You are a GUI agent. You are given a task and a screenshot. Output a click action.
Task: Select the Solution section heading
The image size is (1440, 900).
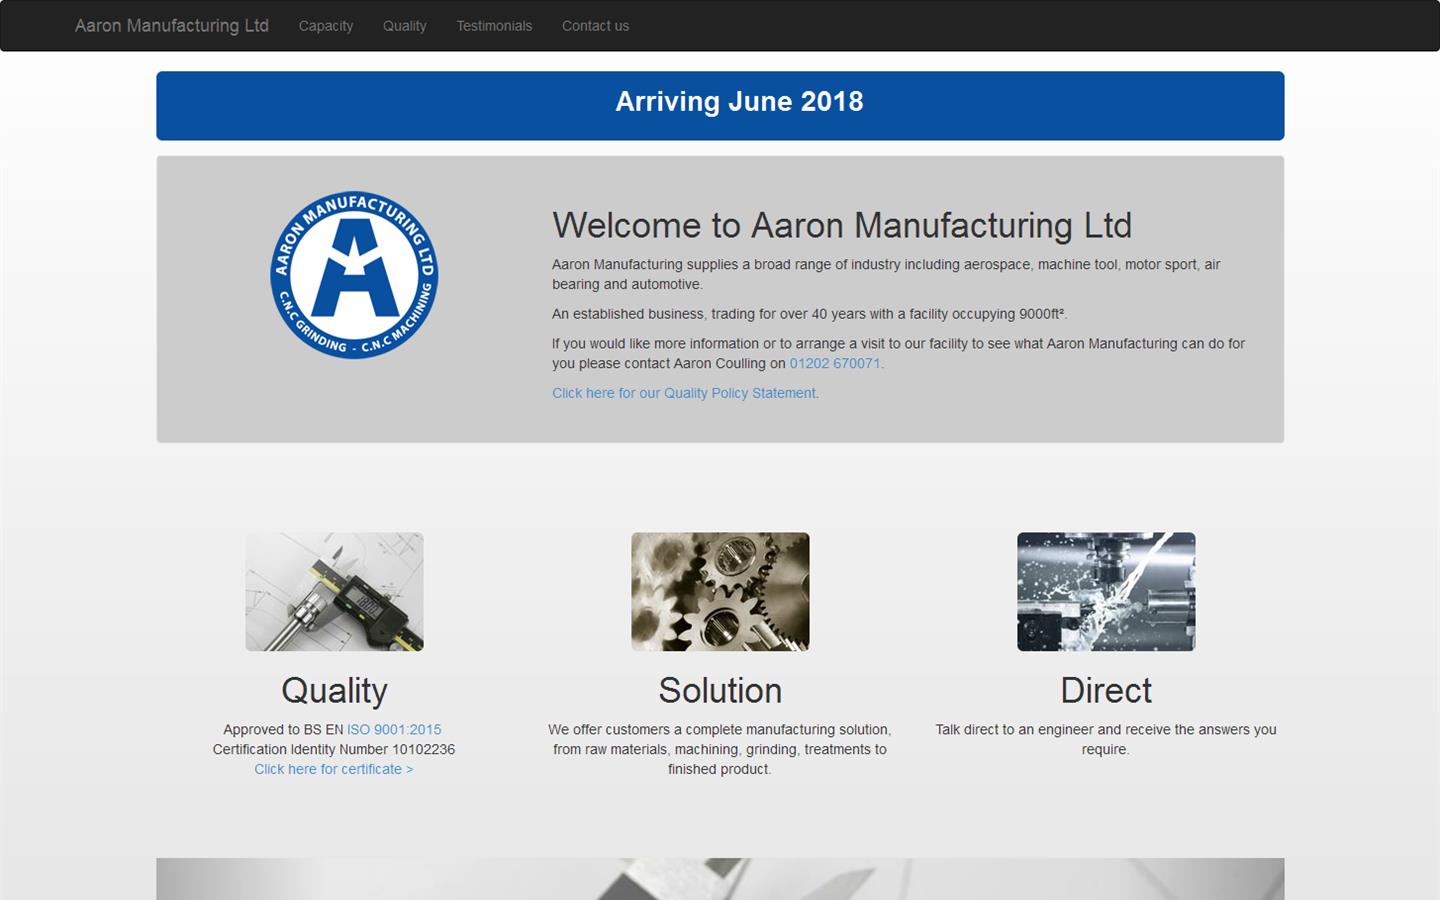[719, 690]
